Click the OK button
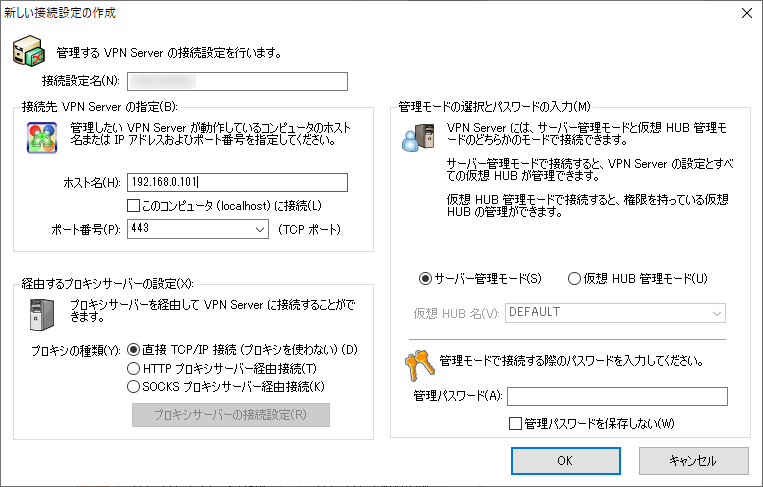Screen dimensions: 763x487 point(565,461)
